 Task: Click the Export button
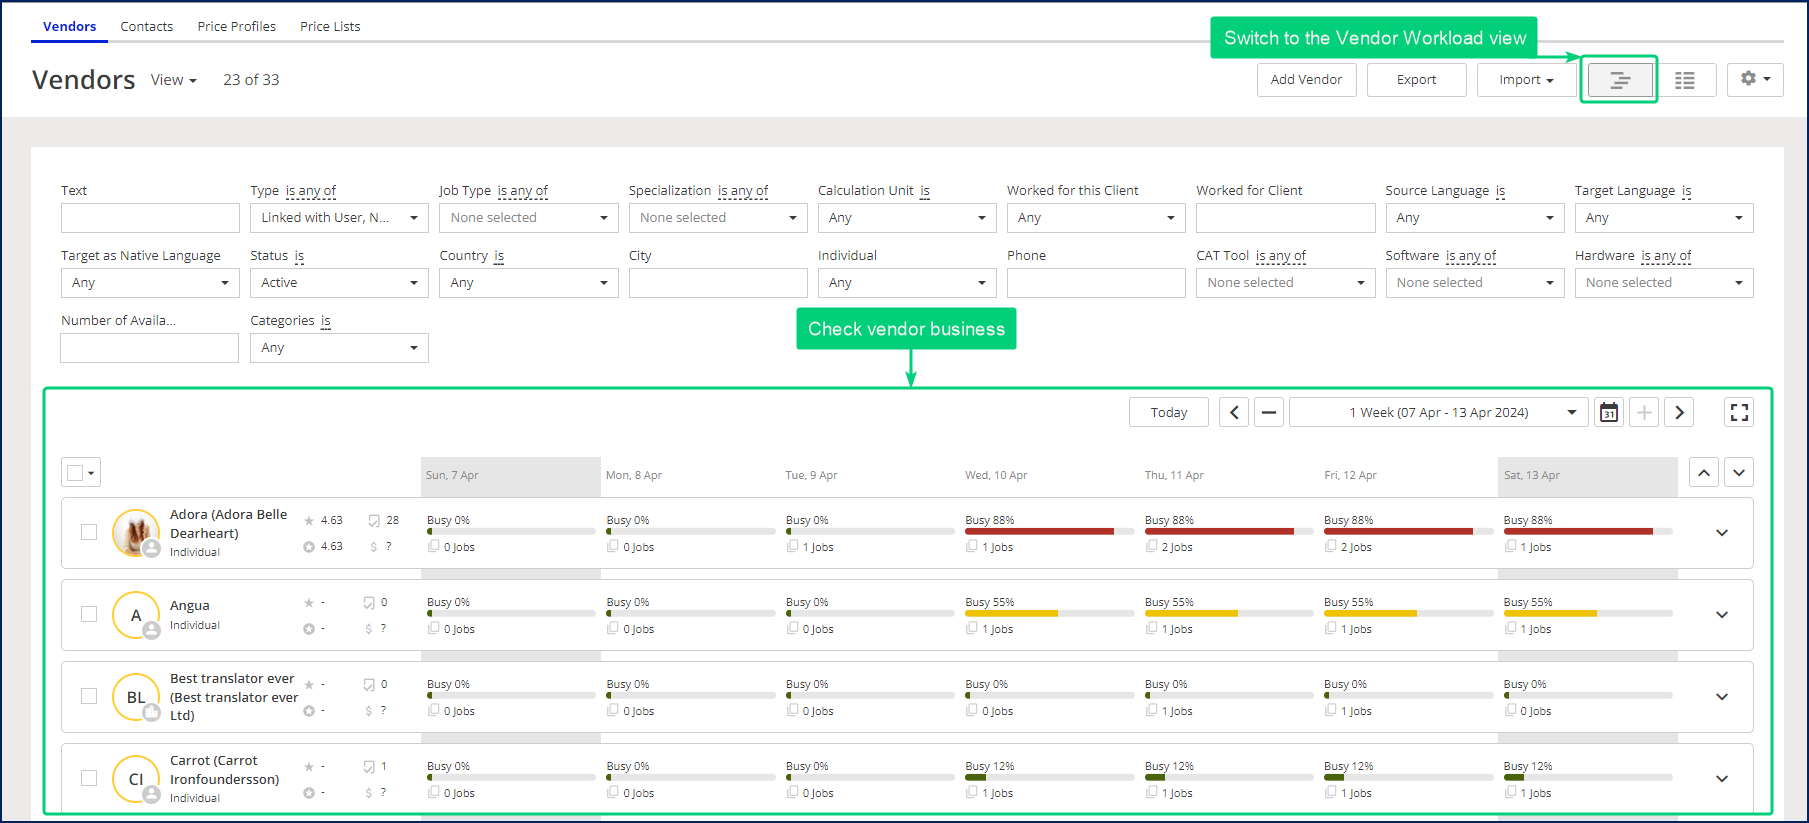(x=1417, y=80)
